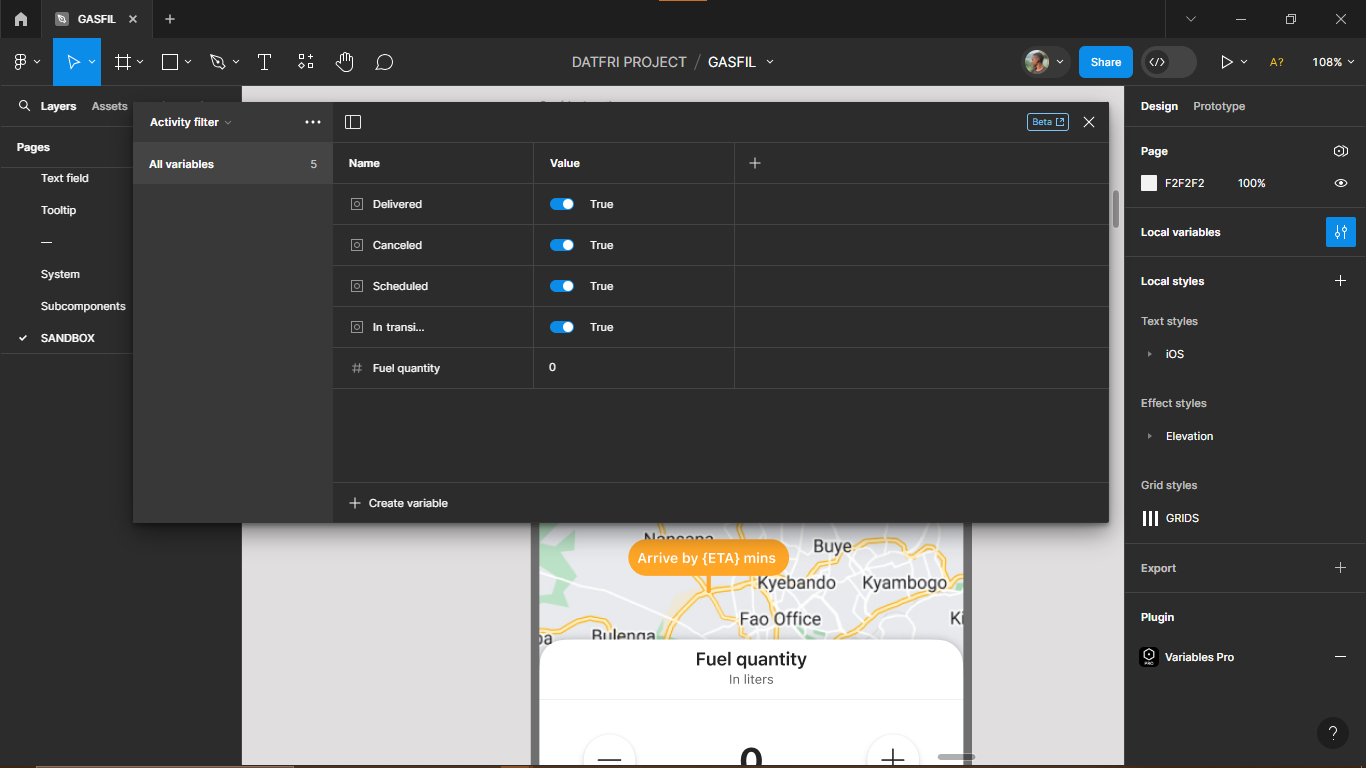Open the Figma main menu icon

20,62
